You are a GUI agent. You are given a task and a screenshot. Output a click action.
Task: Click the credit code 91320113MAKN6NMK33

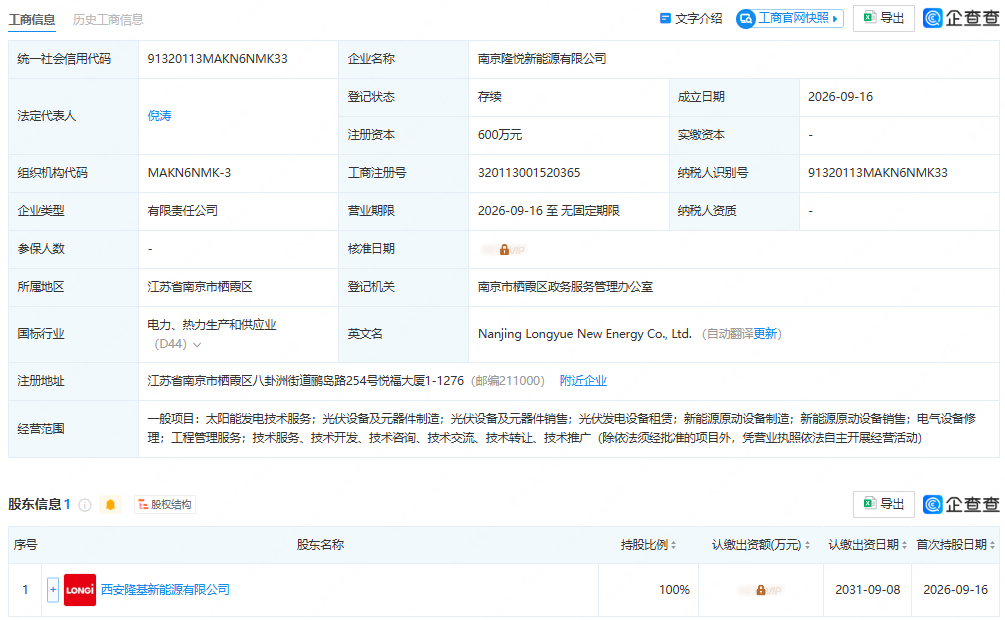click(217, 59)
